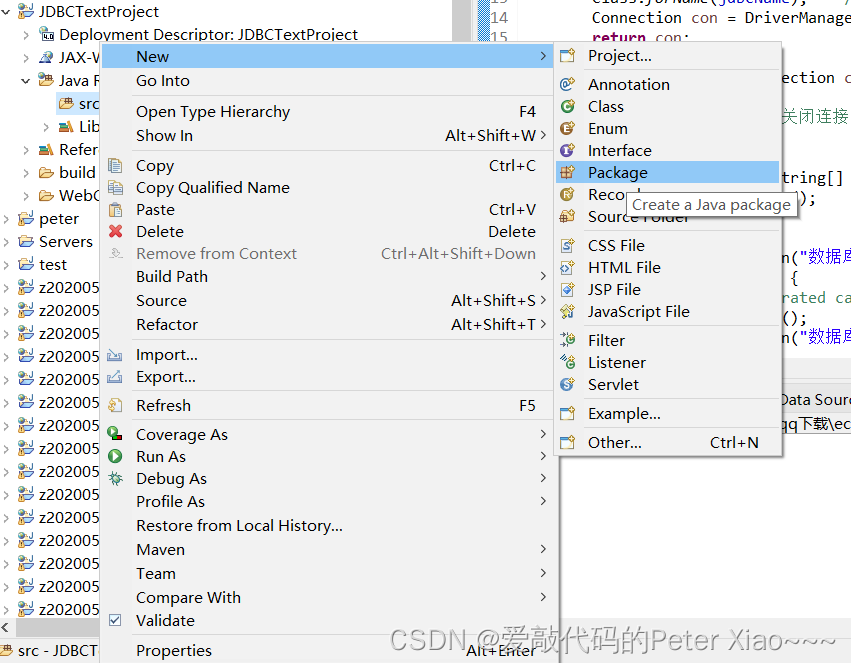
Task: Click the CSS File icon
Action: point(567,246)
